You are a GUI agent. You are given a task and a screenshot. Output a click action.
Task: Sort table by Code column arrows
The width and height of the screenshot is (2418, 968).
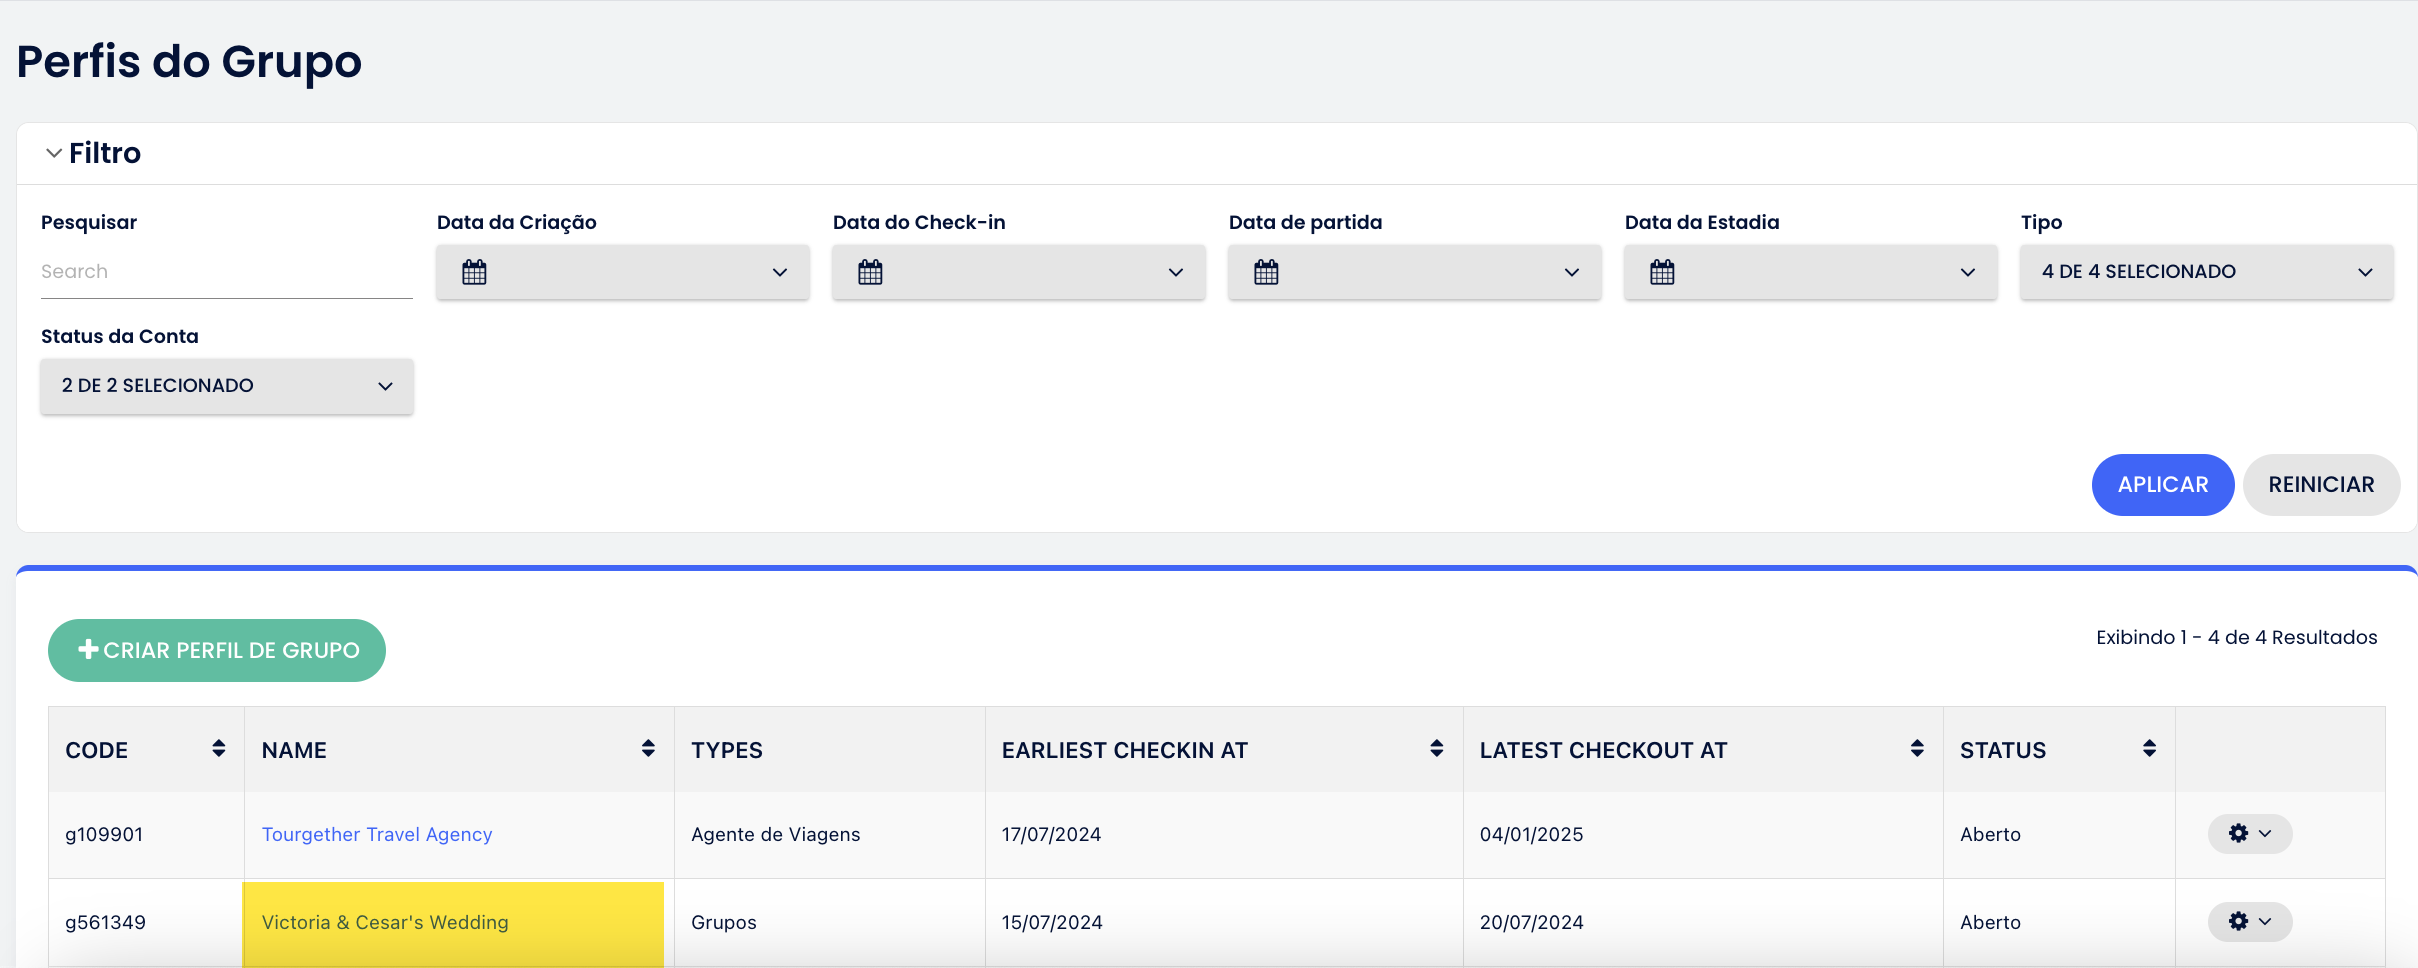coord(218,749)
